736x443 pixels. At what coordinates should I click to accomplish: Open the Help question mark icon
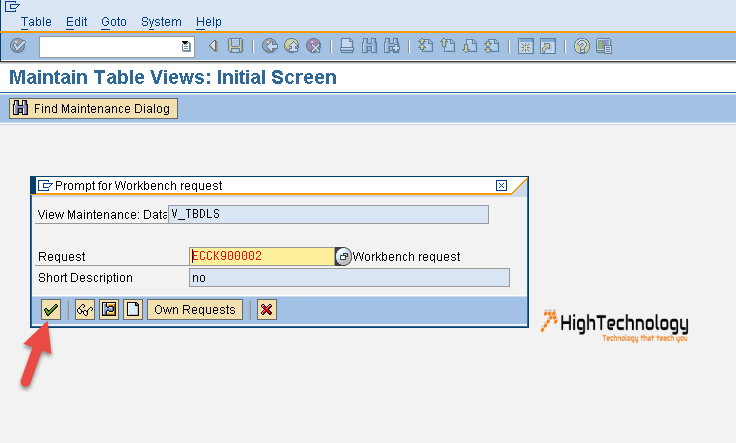pos(582,46)
